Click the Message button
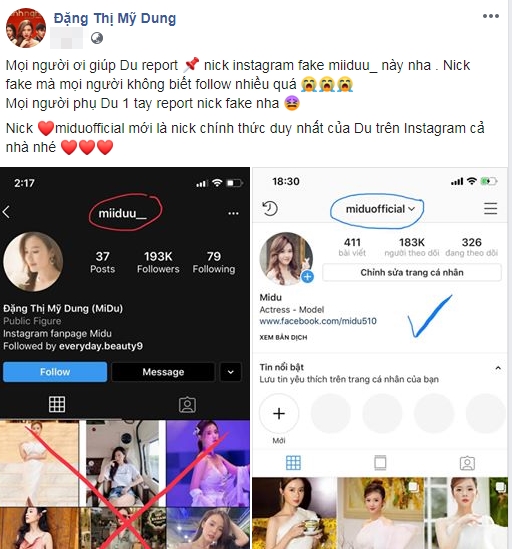 [163, 372]
